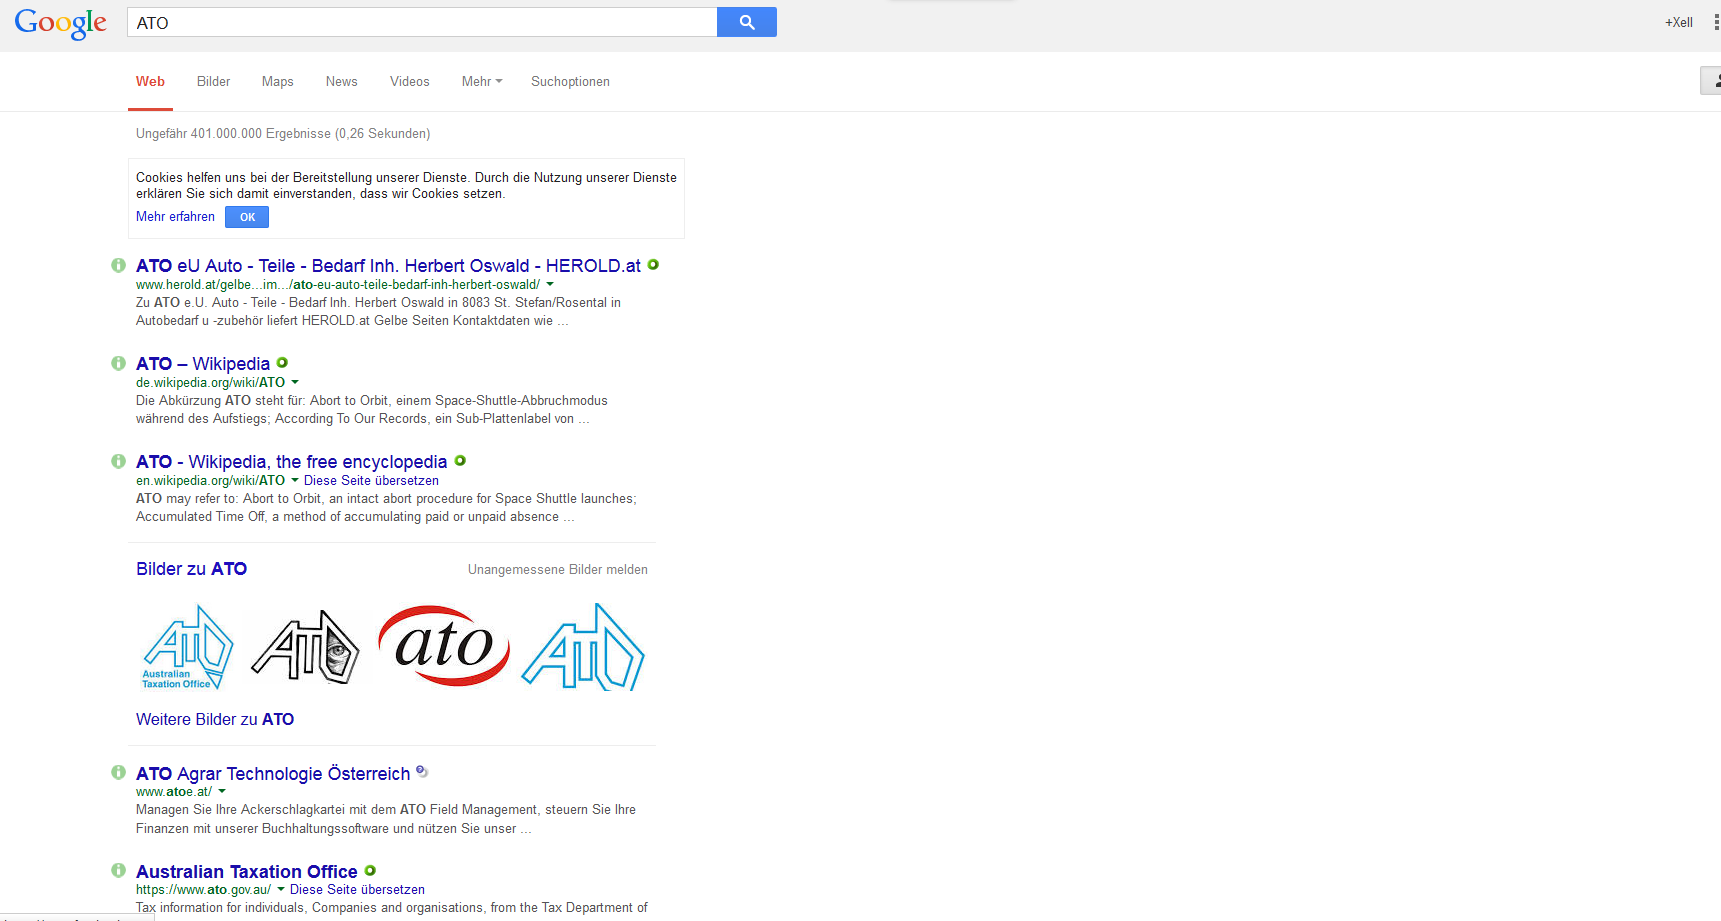Open Bilder zu ATO heading link

[x=191, y=569]
